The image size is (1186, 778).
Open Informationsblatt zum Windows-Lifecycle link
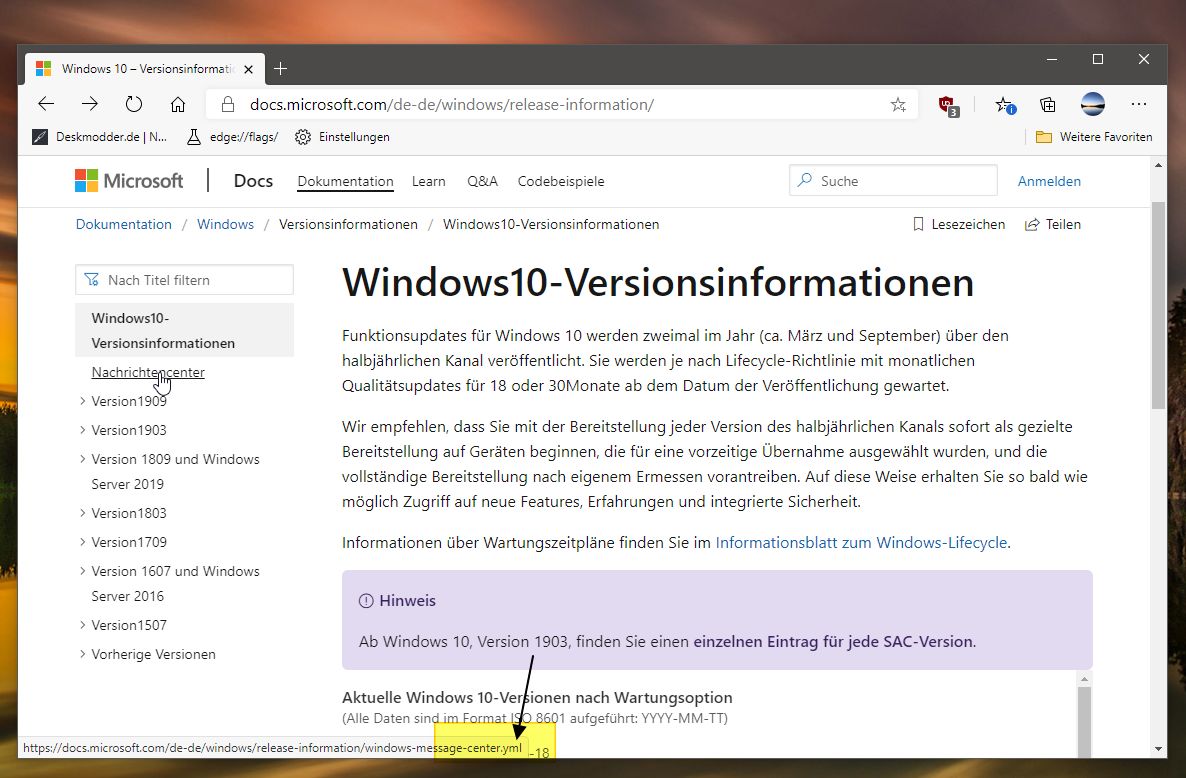coord(862,543)
